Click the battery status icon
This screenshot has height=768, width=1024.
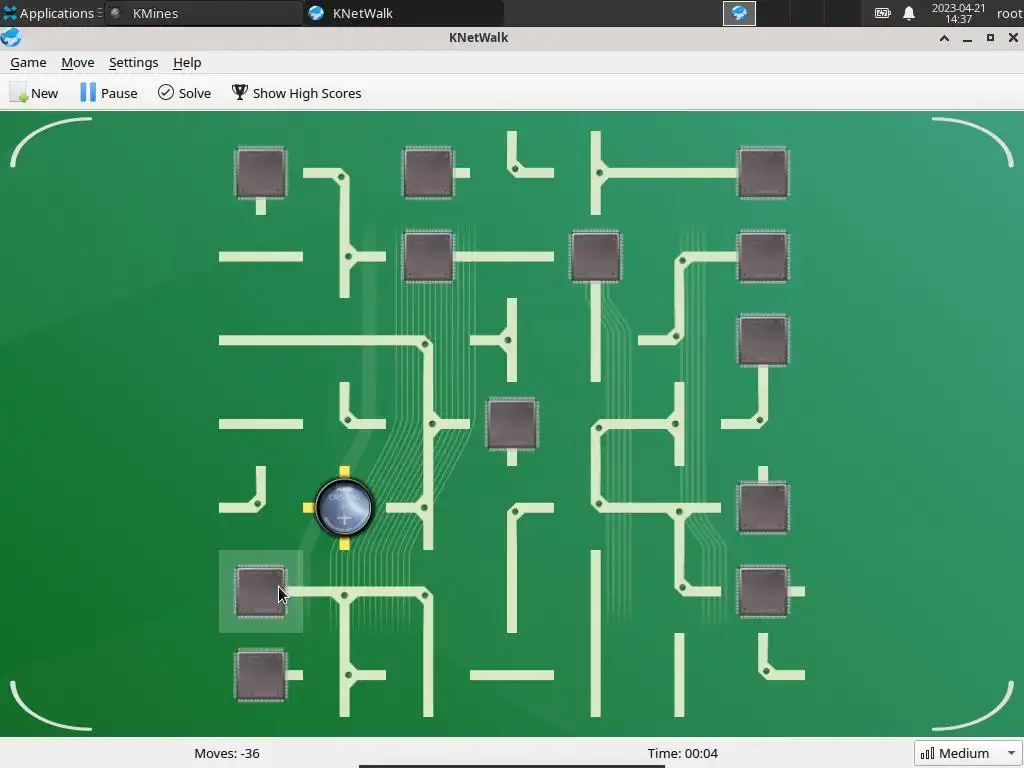882,13
